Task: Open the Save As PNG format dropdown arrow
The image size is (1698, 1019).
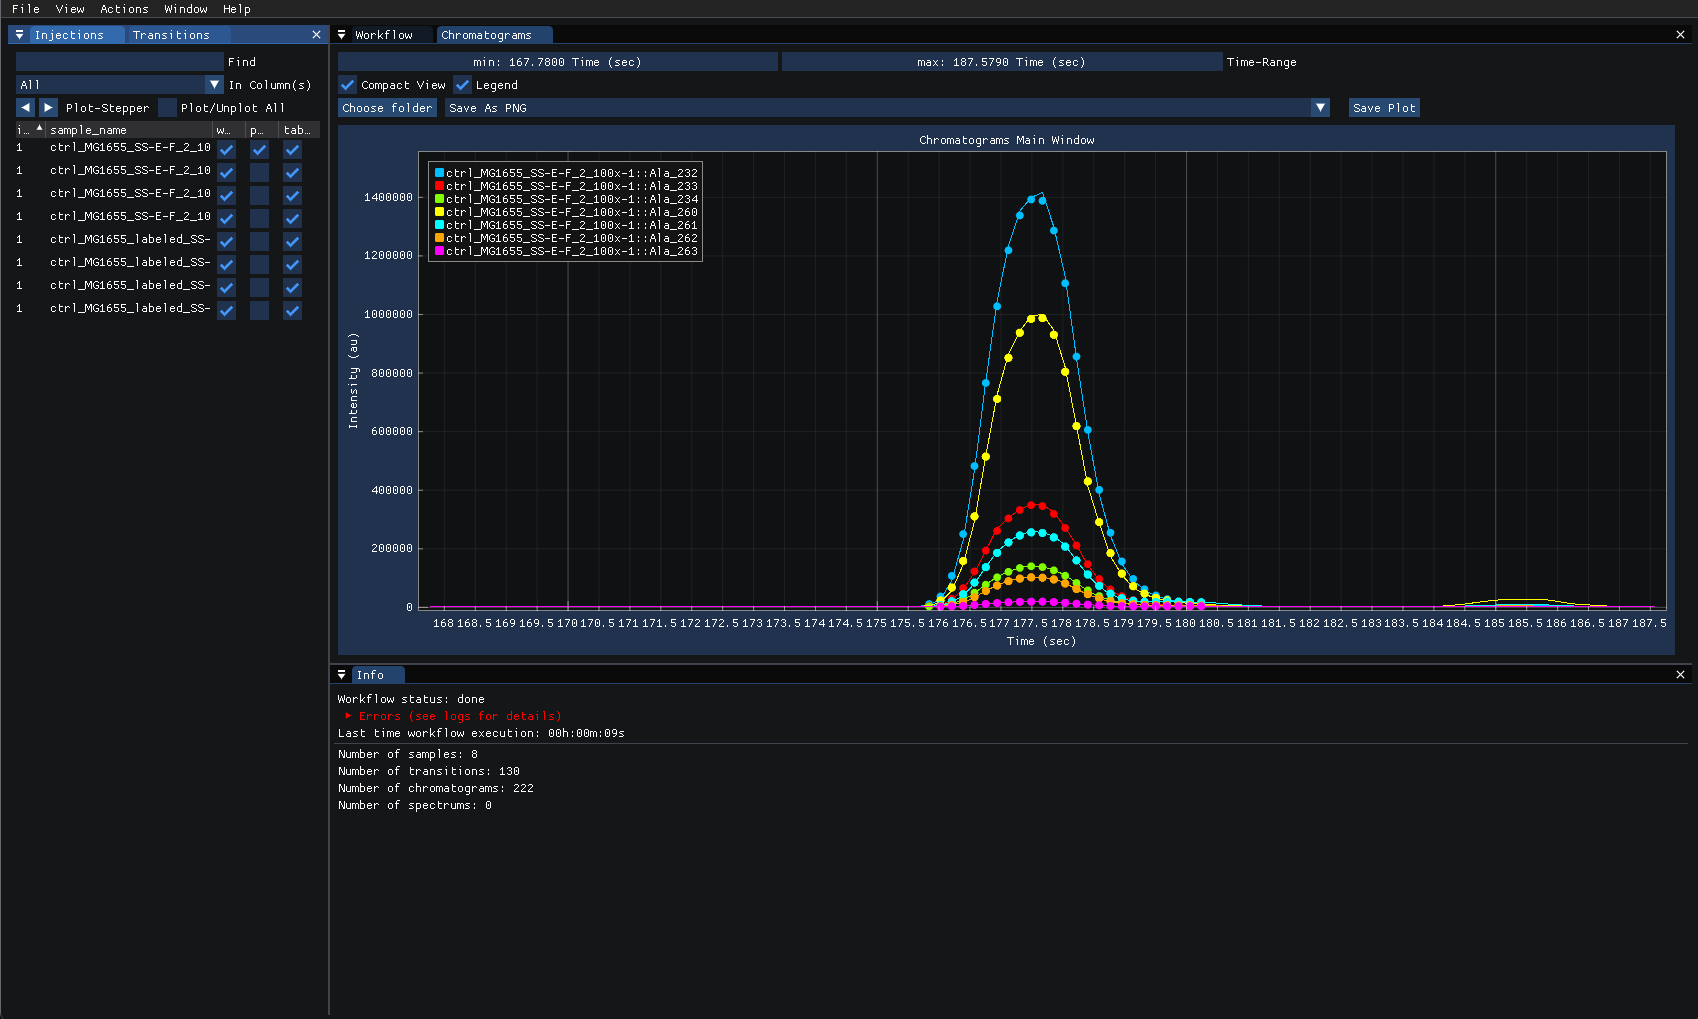Action: pos(1320,108)
